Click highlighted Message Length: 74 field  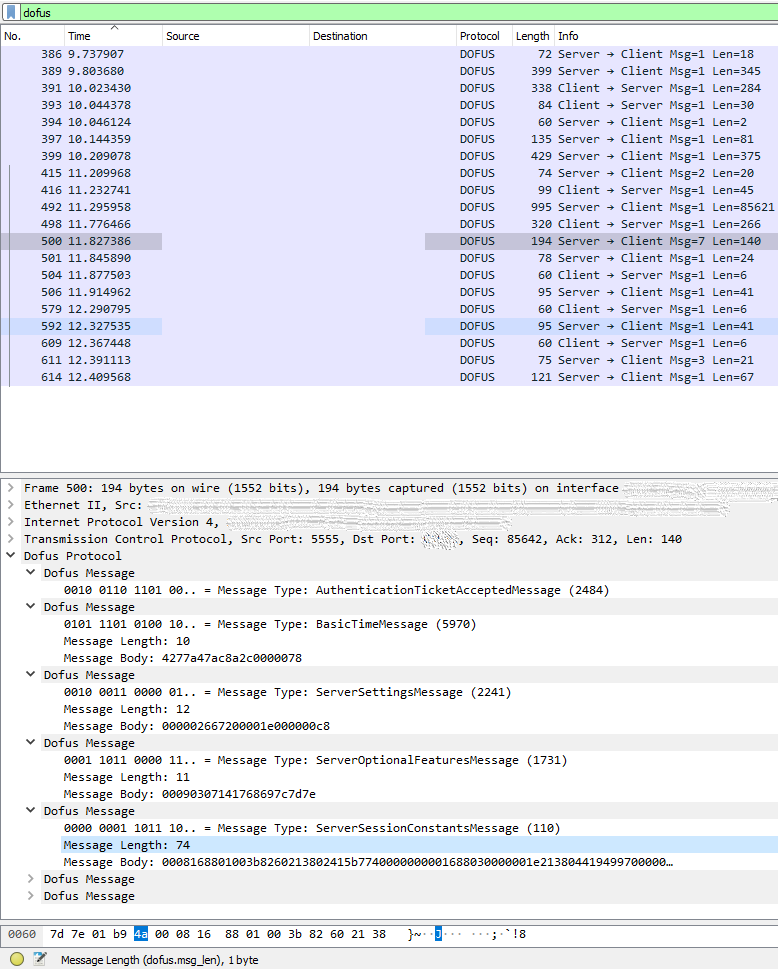click(x=420, y=845)
